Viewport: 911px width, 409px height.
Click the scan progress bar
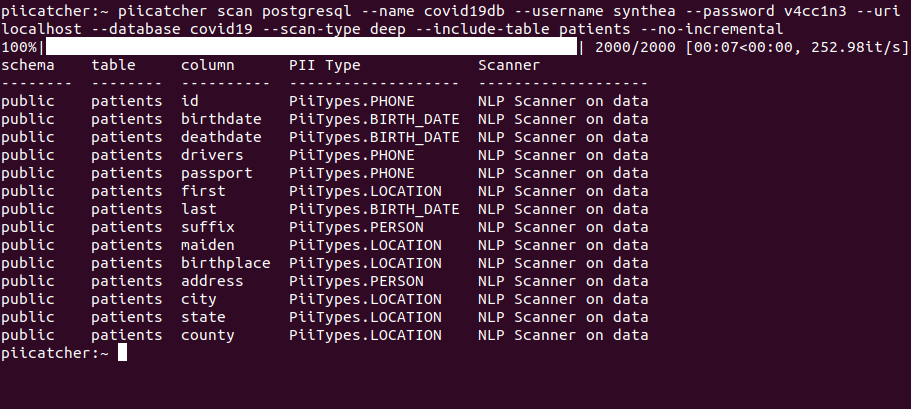[312, 46]
